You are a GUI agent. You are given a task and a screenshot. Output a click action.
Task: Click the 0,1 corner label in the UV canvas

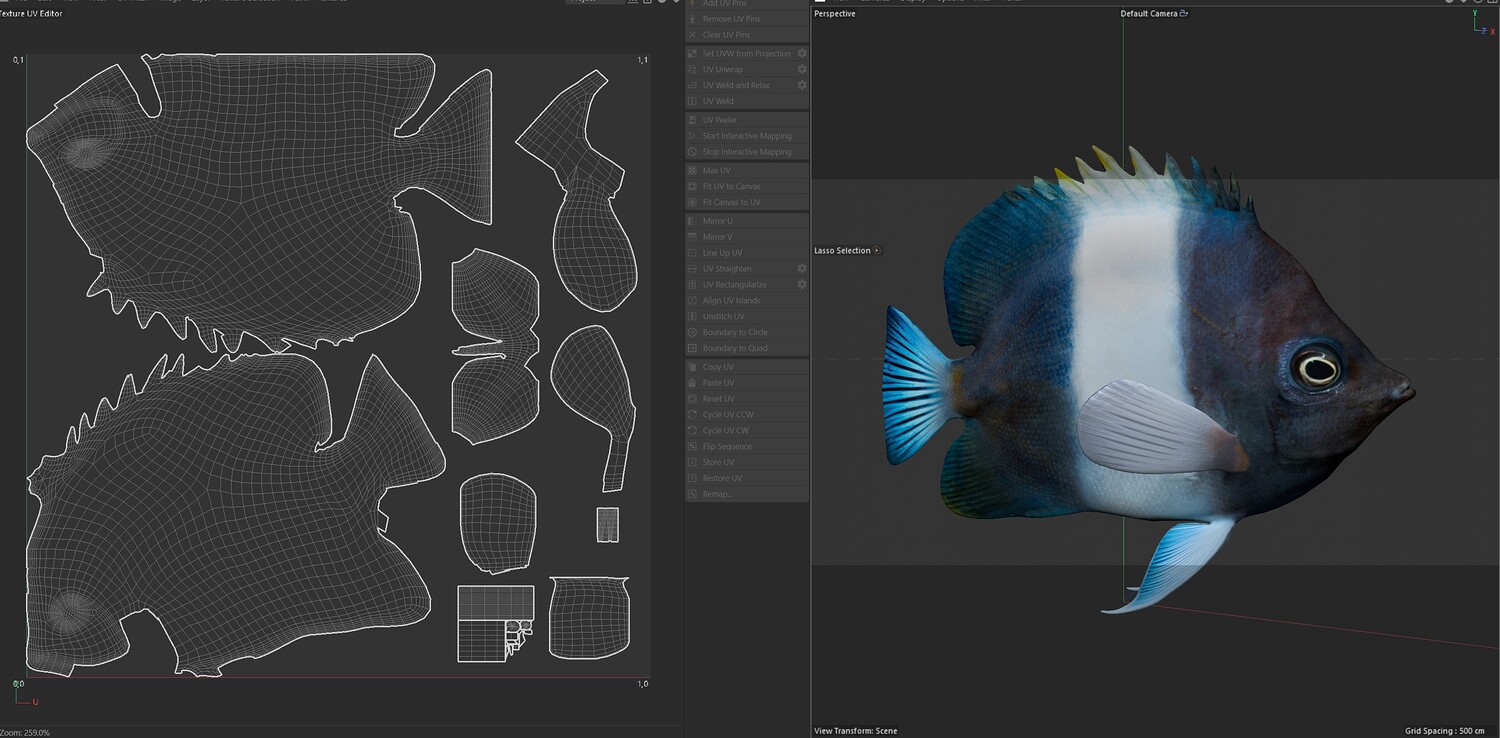tap(18, 61)
